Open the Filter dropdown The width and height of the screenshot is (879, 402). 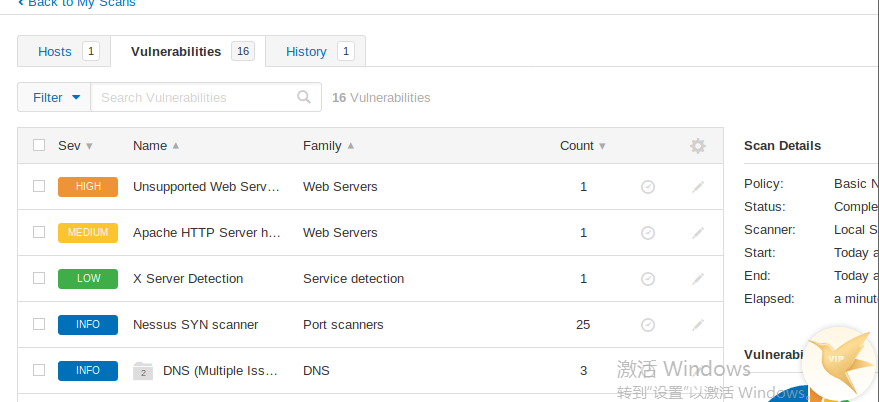(54, 98)
